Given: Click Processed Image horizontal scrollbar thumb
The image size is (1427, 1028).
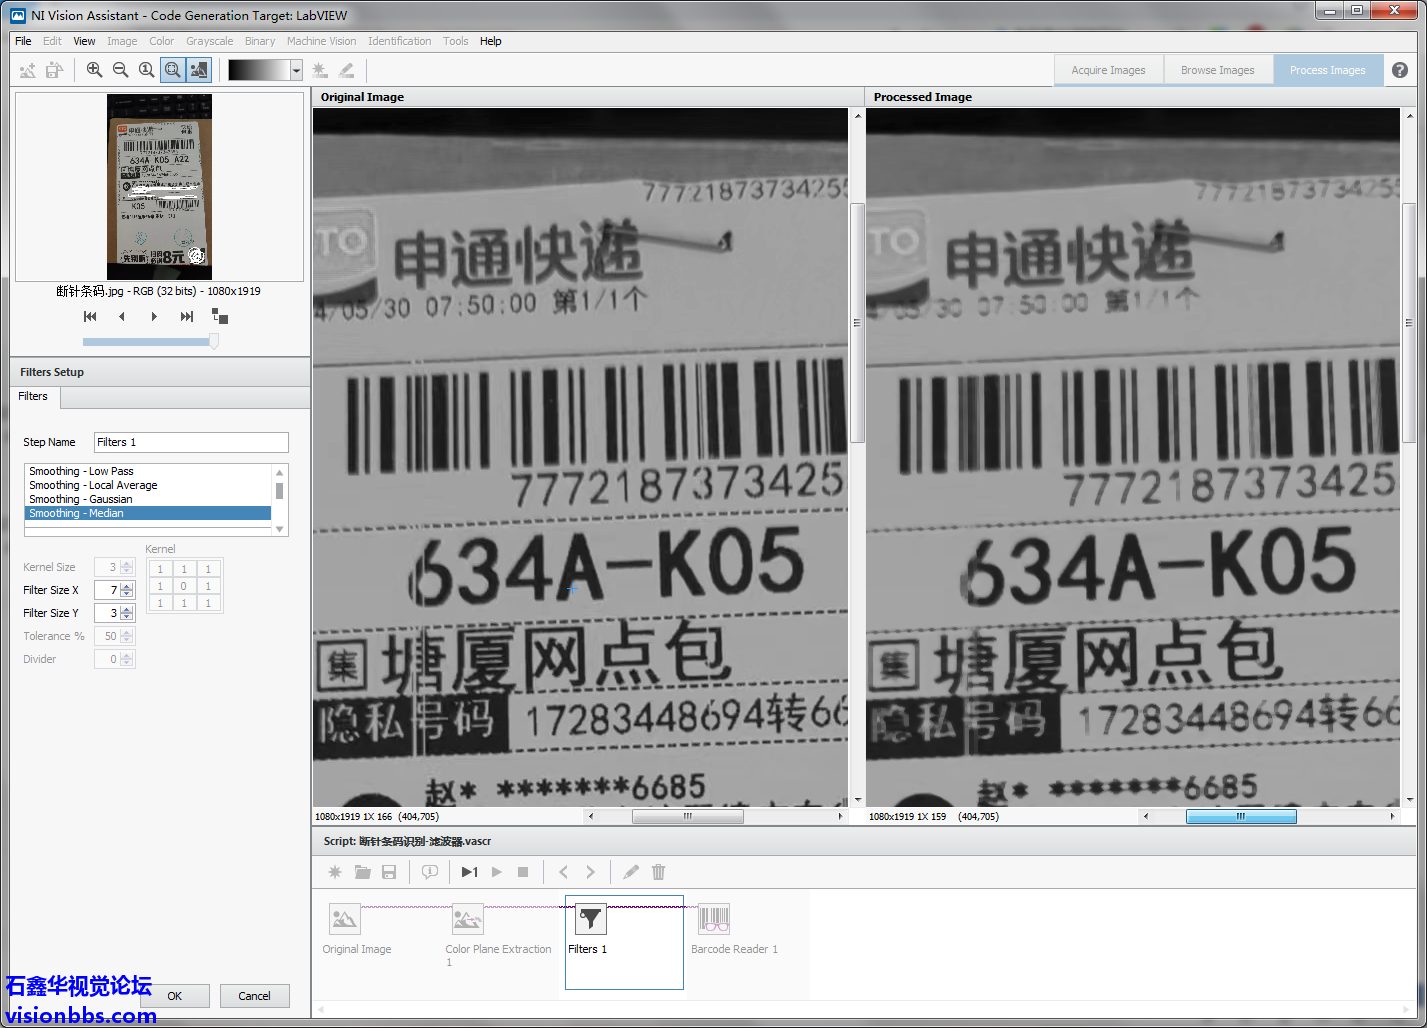Looking at the screenshot, I should click(x=1241, y=816).
